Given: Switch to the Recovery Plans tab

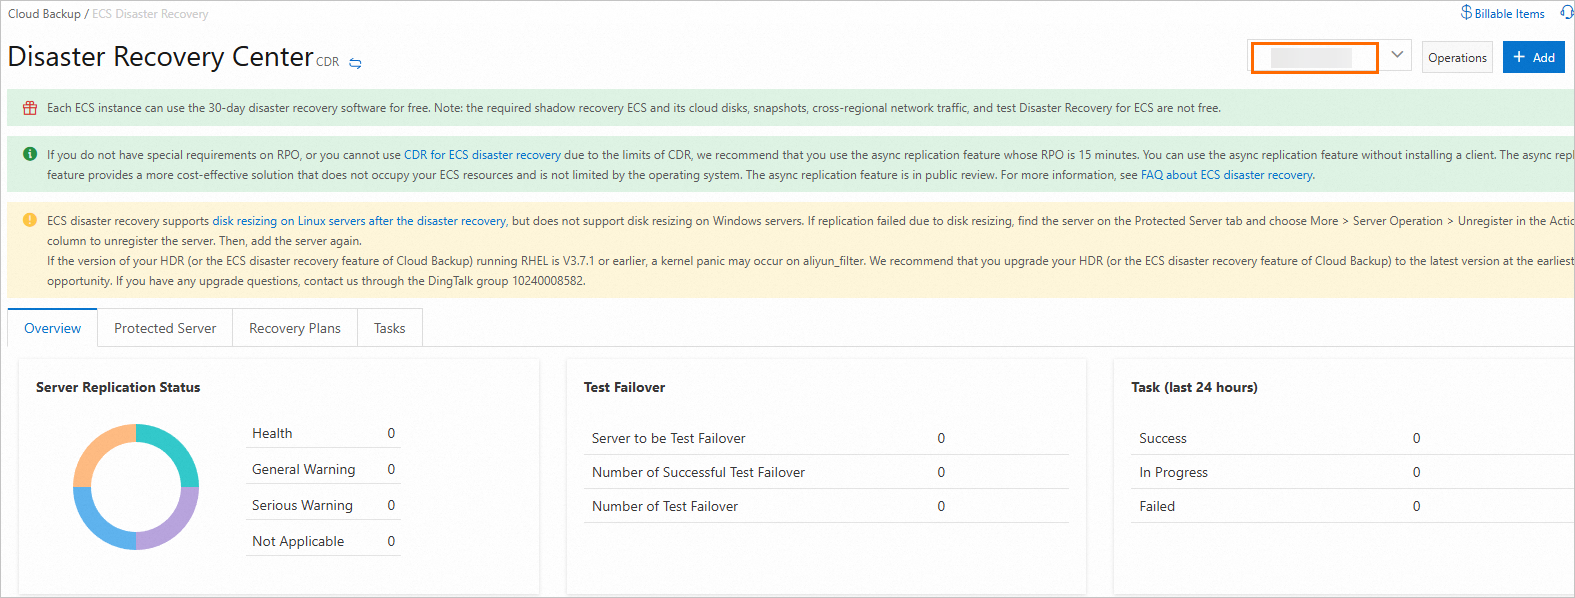Looking at the screenshot, I should point(295,328).
